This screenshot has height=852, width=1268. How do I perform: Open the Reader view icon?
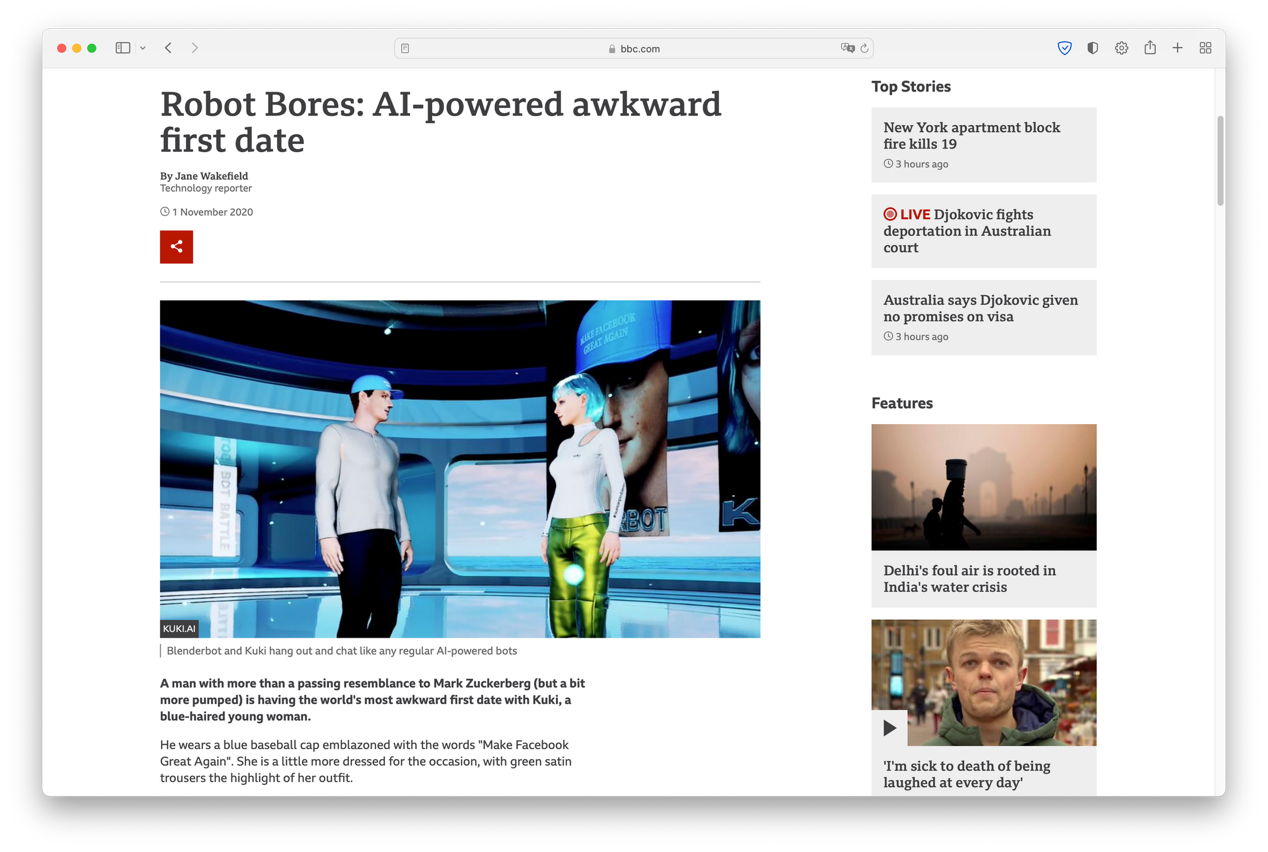(405, 48)
